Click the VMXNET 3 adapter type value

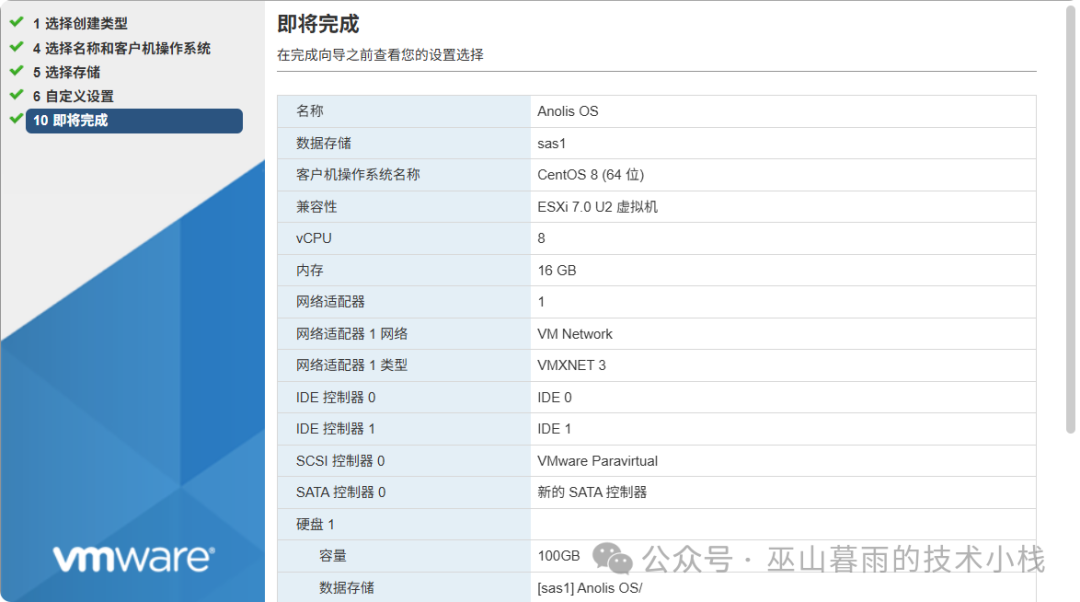tap(571, 365)
